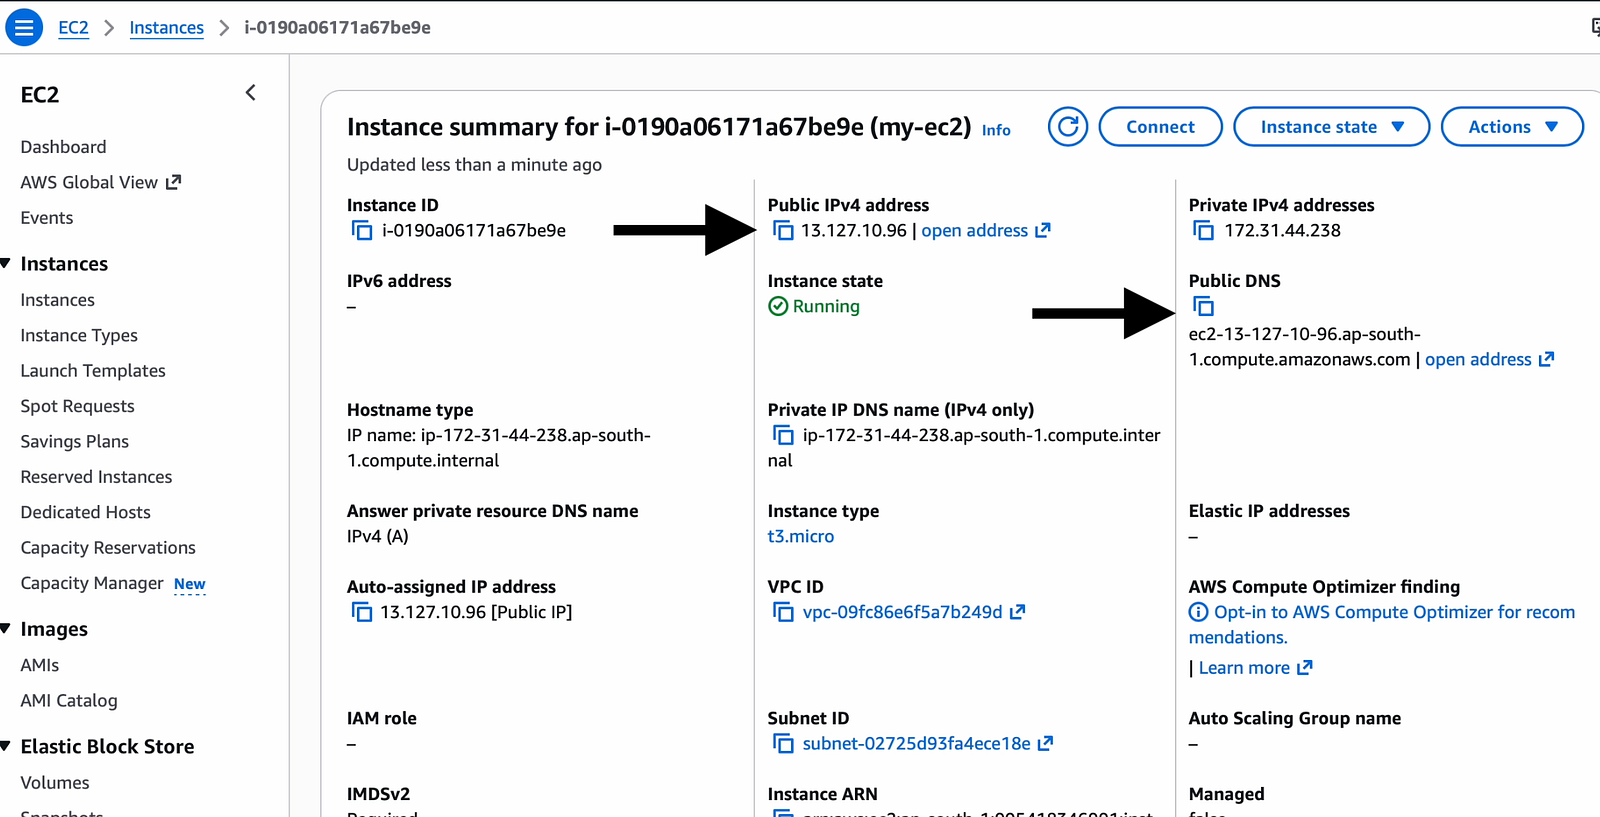Go to EC2 Dashboard

click(63, 147)
